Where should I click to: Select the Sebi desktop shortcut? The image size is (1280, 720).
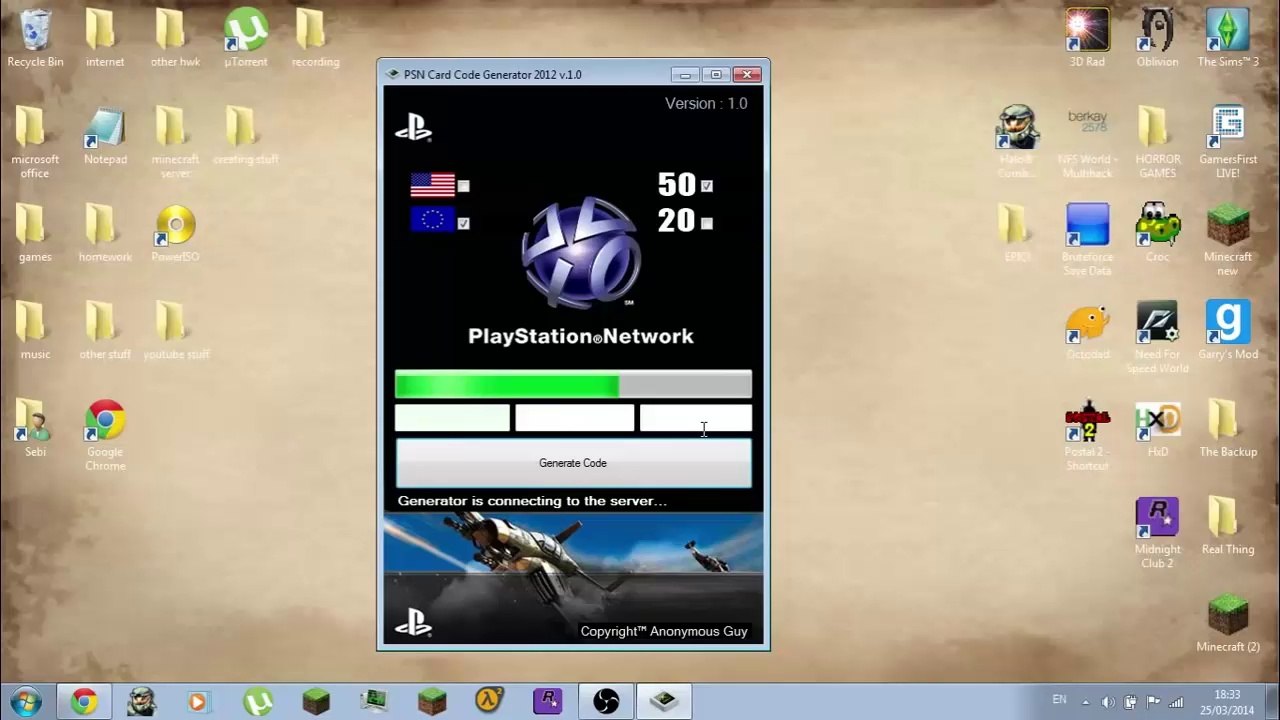pyautogui.click(x=35, y=428)
